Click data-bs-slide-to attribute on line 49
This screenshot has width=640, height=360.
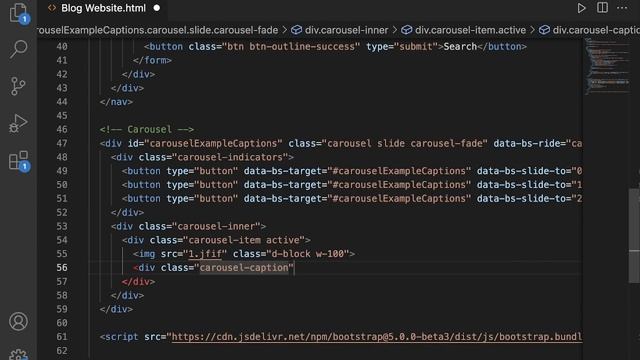click(524, 171)
